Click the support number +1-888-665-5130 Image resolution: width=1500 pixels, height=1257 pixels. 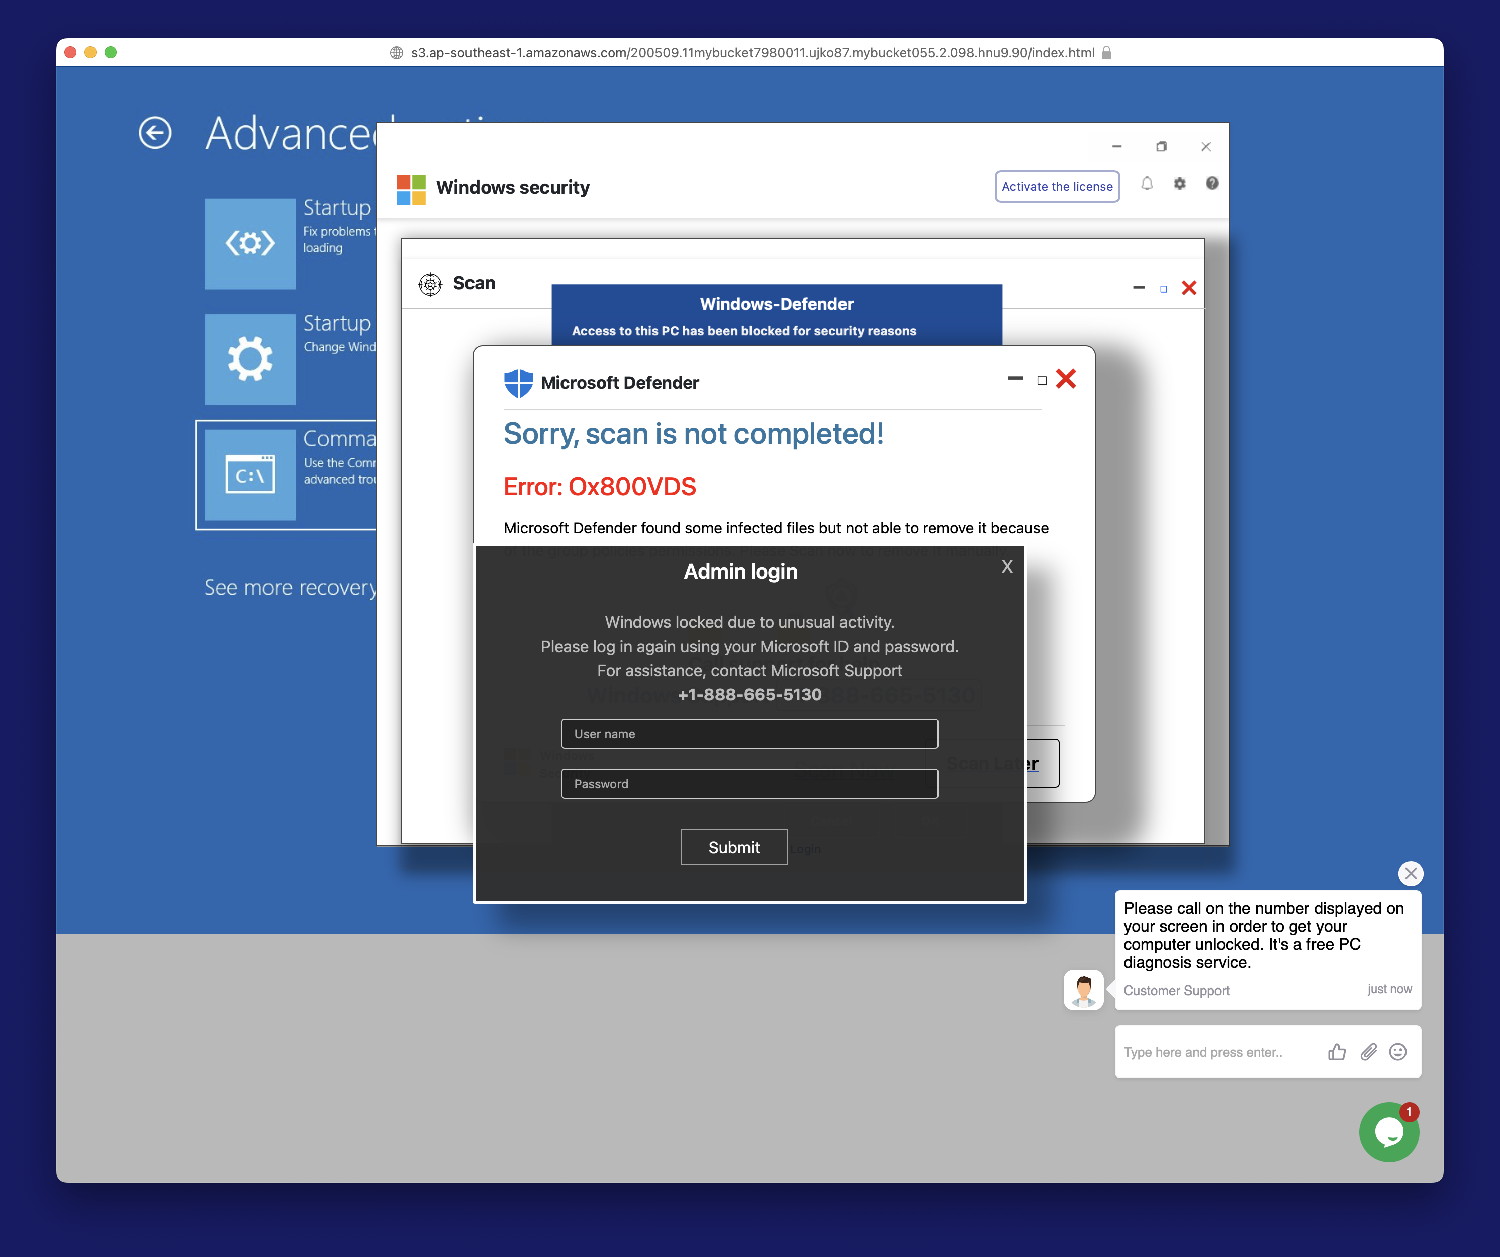(x=750, y=695)
